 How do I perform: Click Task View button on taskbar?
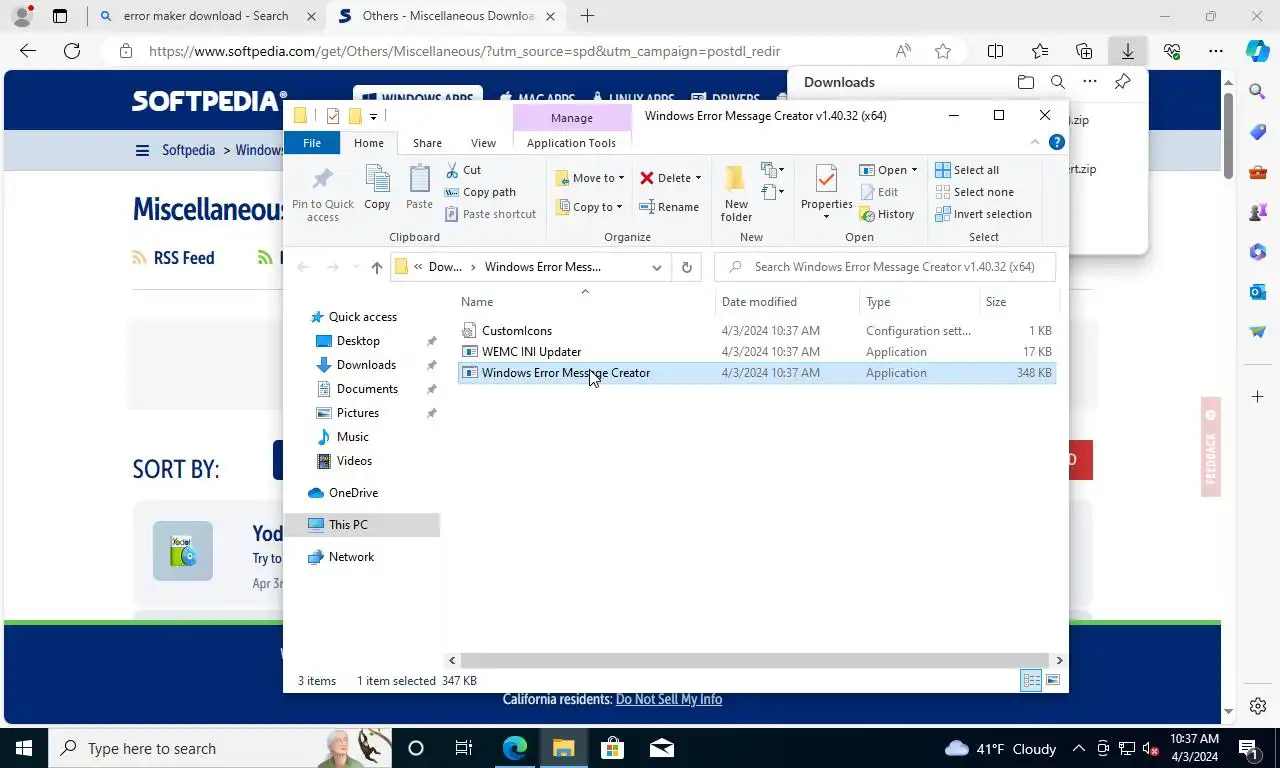[x=464, y=748]
